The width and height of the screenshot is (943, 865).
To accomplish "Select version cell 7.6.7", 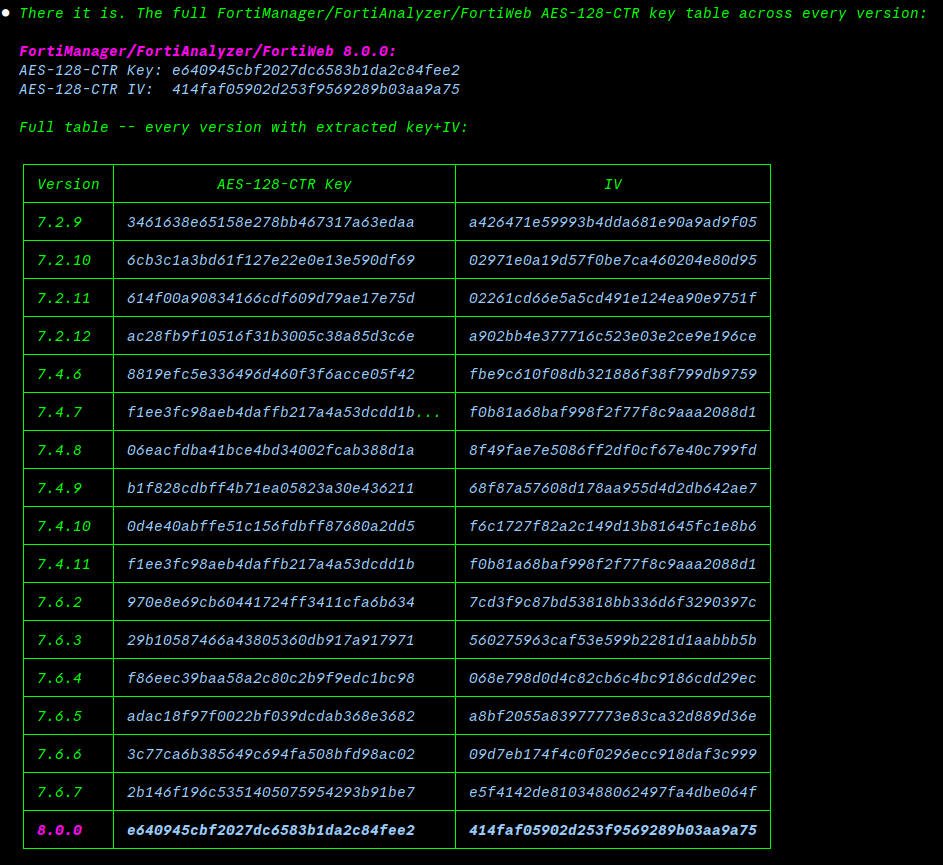I will pos(60,792).
